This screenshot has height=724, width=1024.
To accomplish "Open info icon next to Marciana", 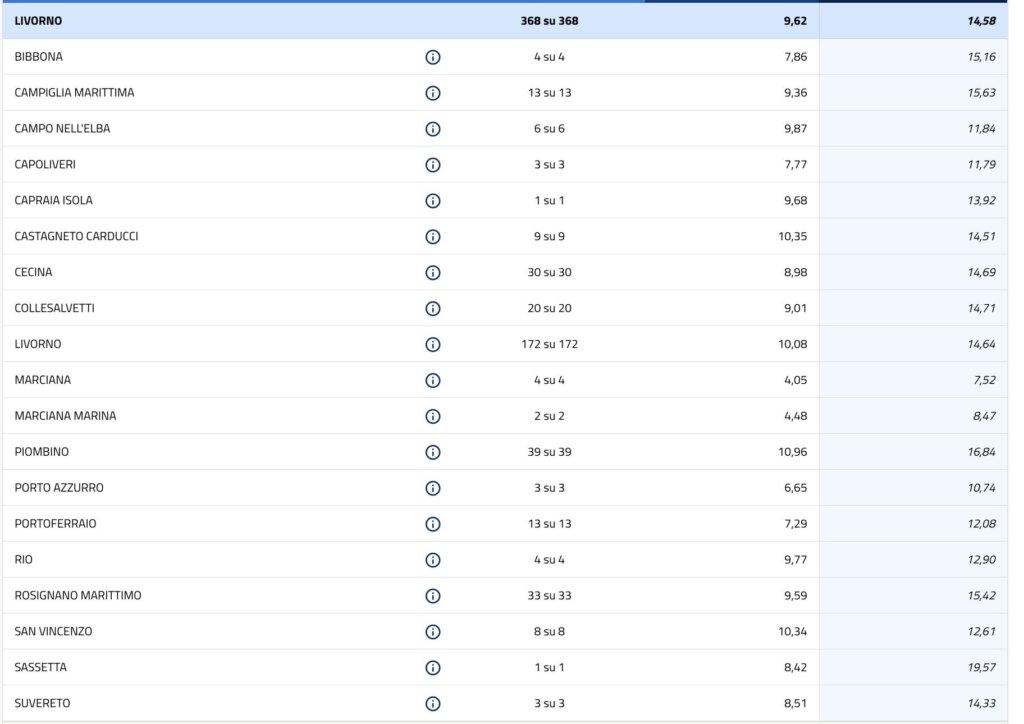I will pyautogui.click(x=433, y=381).
